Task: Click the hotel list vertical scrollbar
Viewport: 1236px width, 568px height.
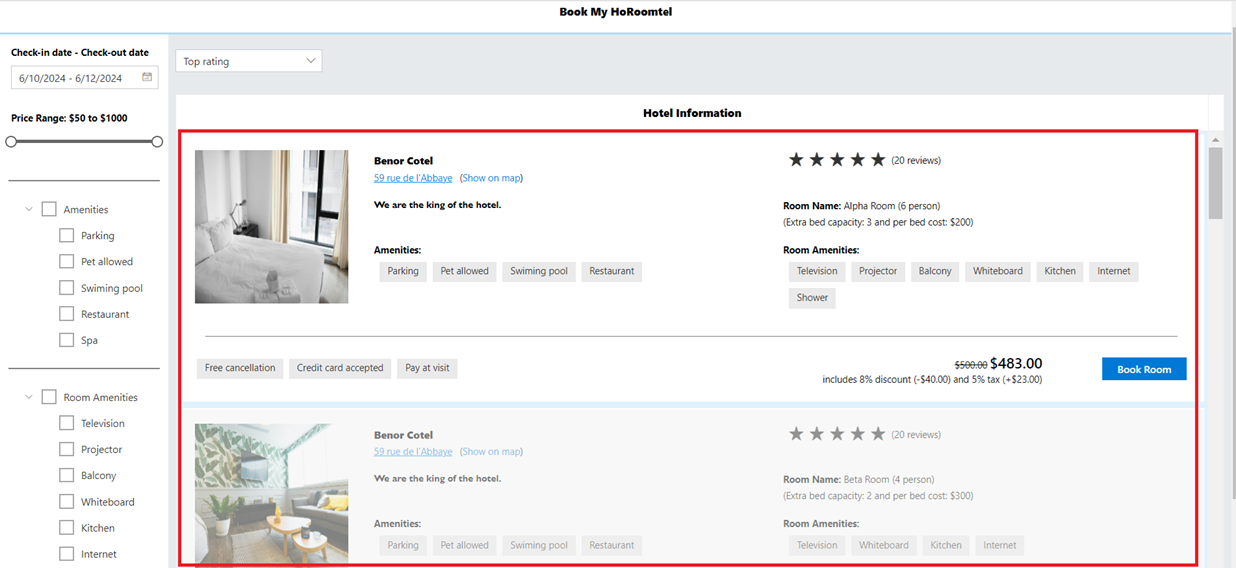Action: 1215,183
